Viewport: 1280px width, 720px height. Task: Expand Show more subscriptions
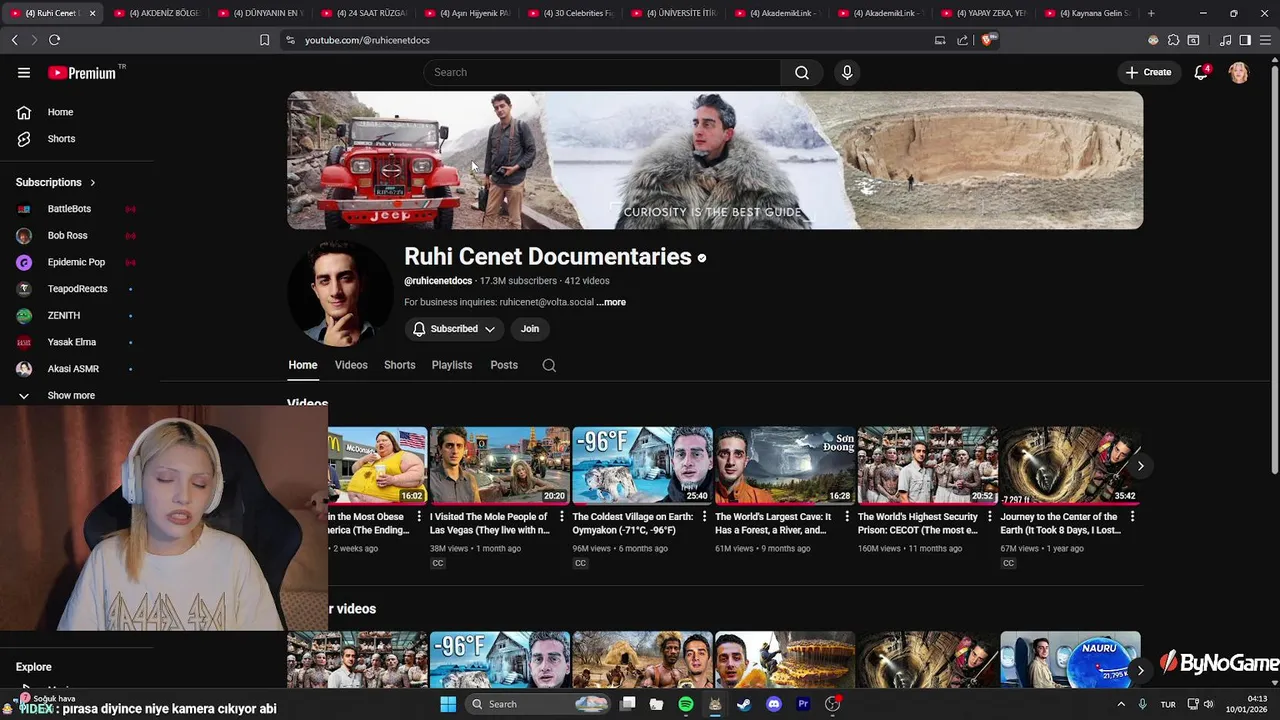pos(71,396)
